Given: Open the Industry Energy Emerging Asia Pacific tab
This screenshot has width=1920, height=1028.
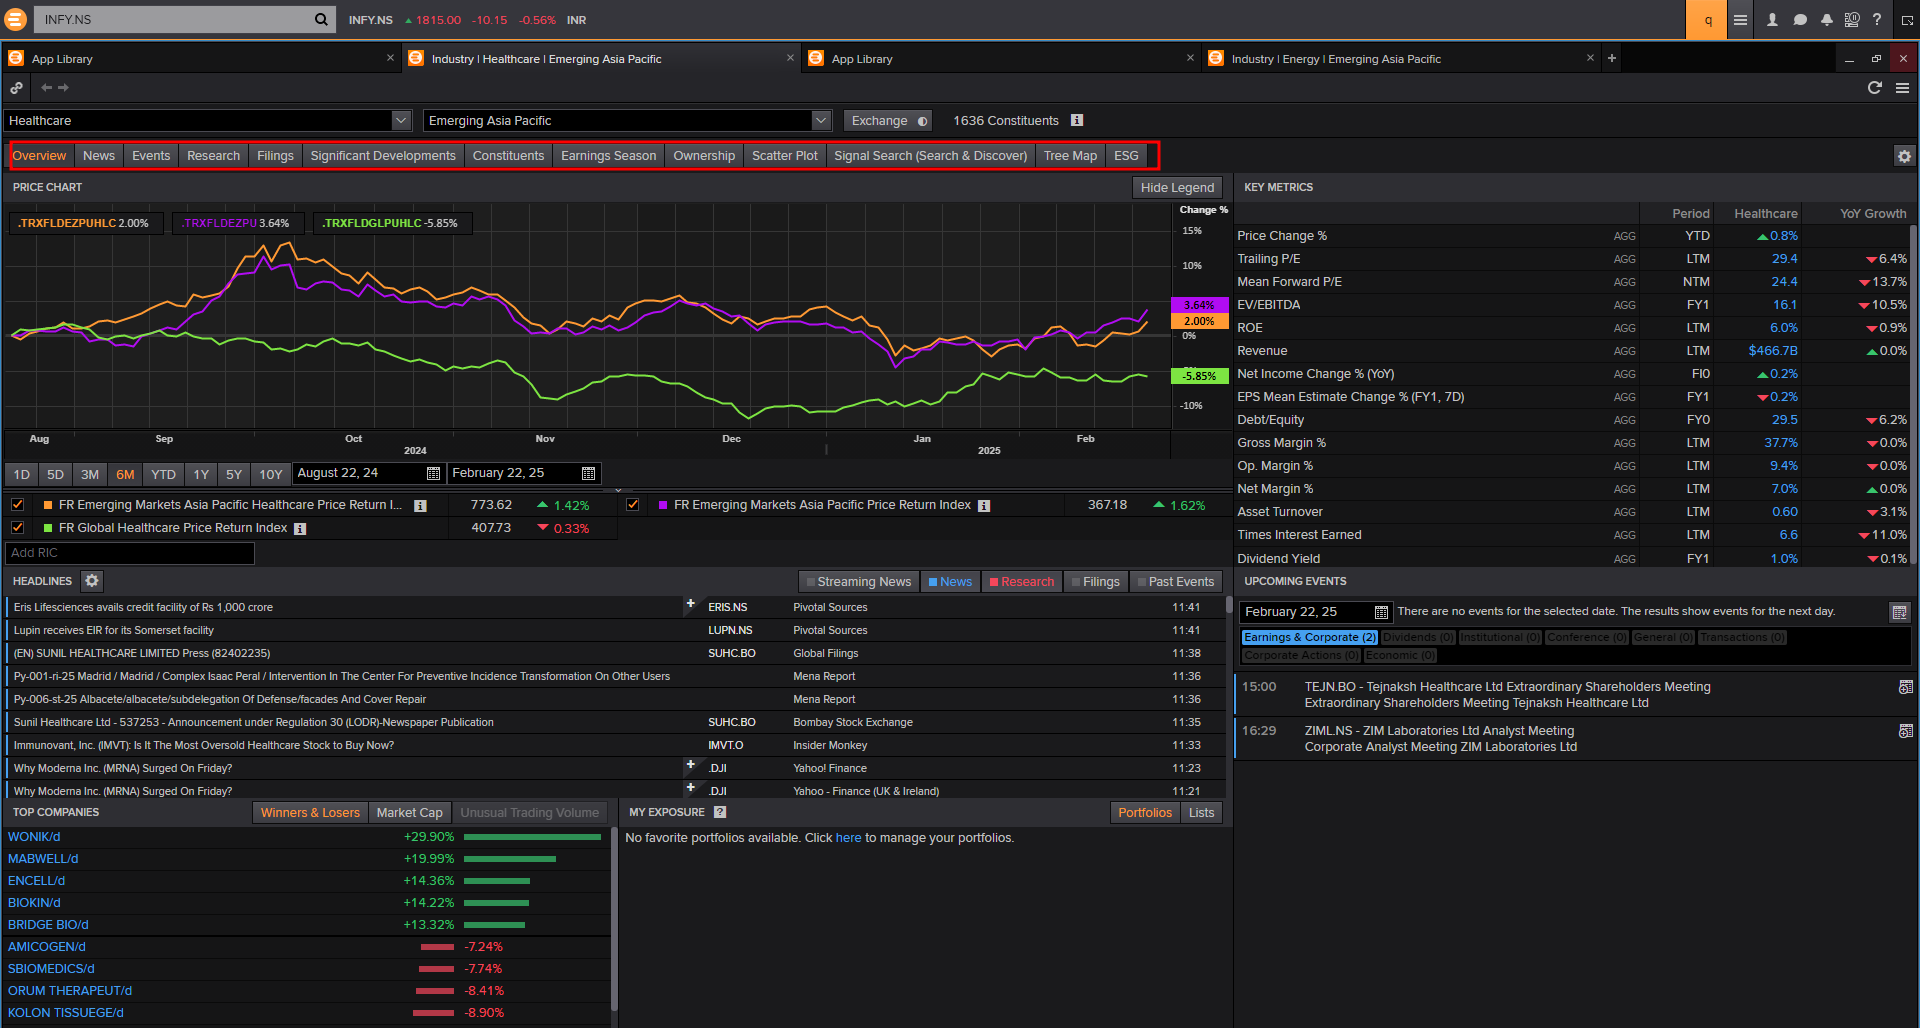Looking at the screenshot, I should point(1335,59).
